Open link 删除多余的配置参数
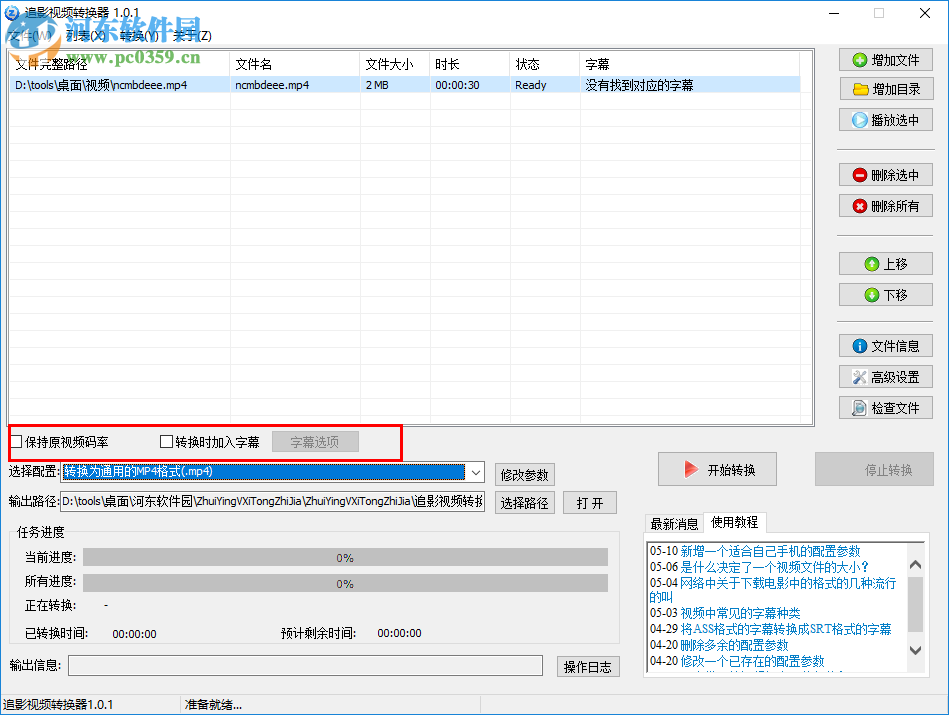The width and height of the screenshot is (949, 715). pyautogui.click(x=734, y=645)
